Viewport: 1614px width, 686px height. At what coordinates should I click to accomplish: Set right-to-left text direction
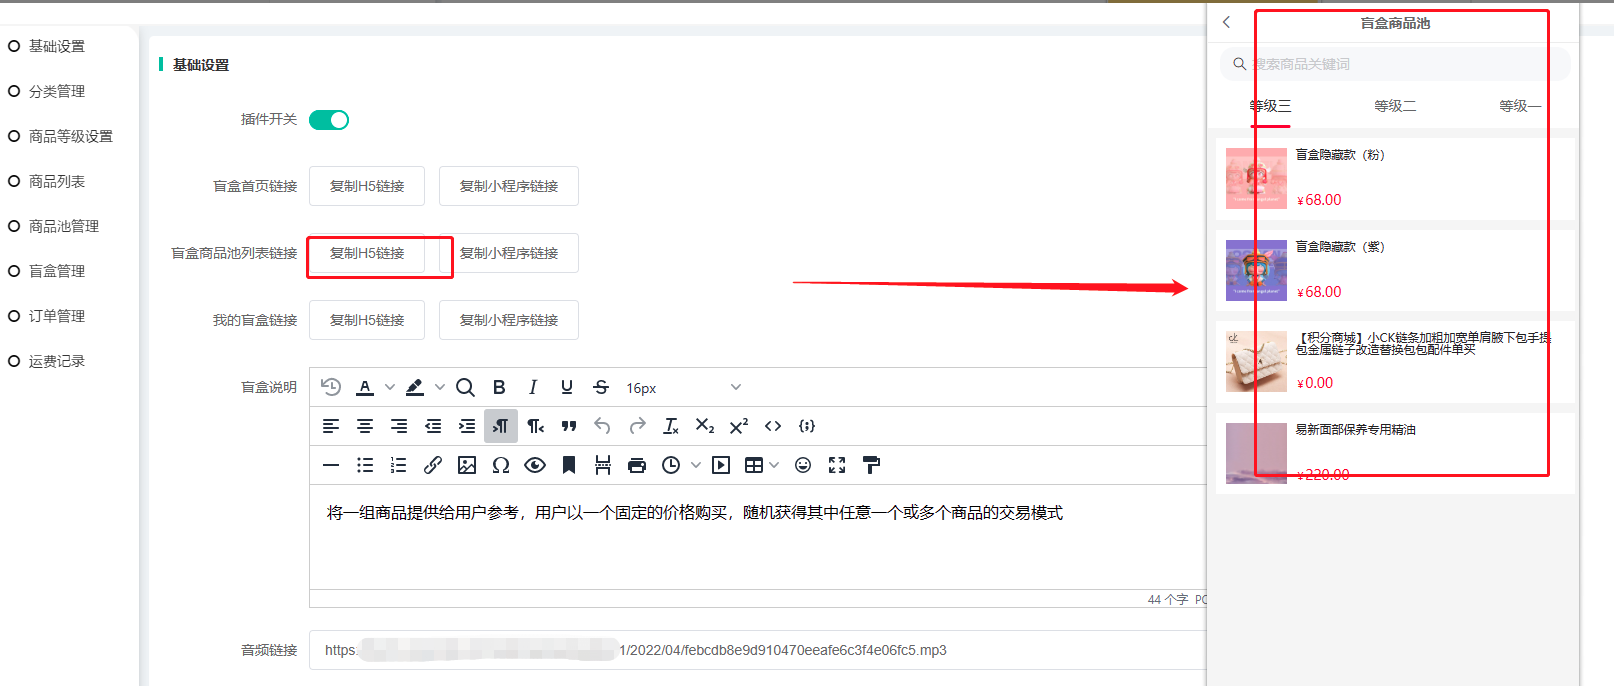click(535, 426)
